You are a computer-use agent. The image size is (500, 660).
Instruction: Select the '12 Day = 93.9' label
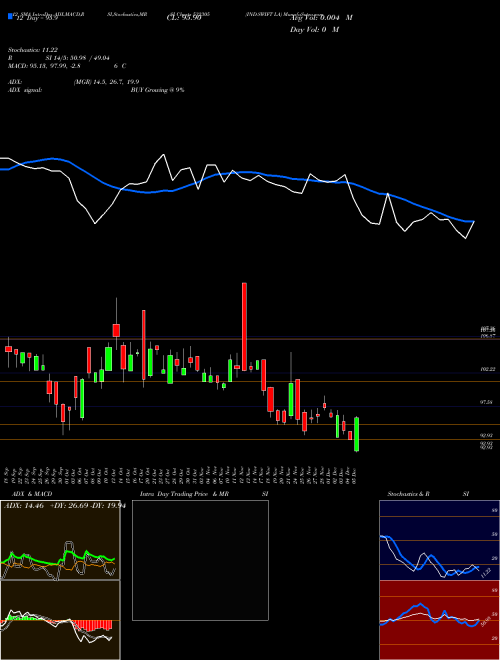35,18
